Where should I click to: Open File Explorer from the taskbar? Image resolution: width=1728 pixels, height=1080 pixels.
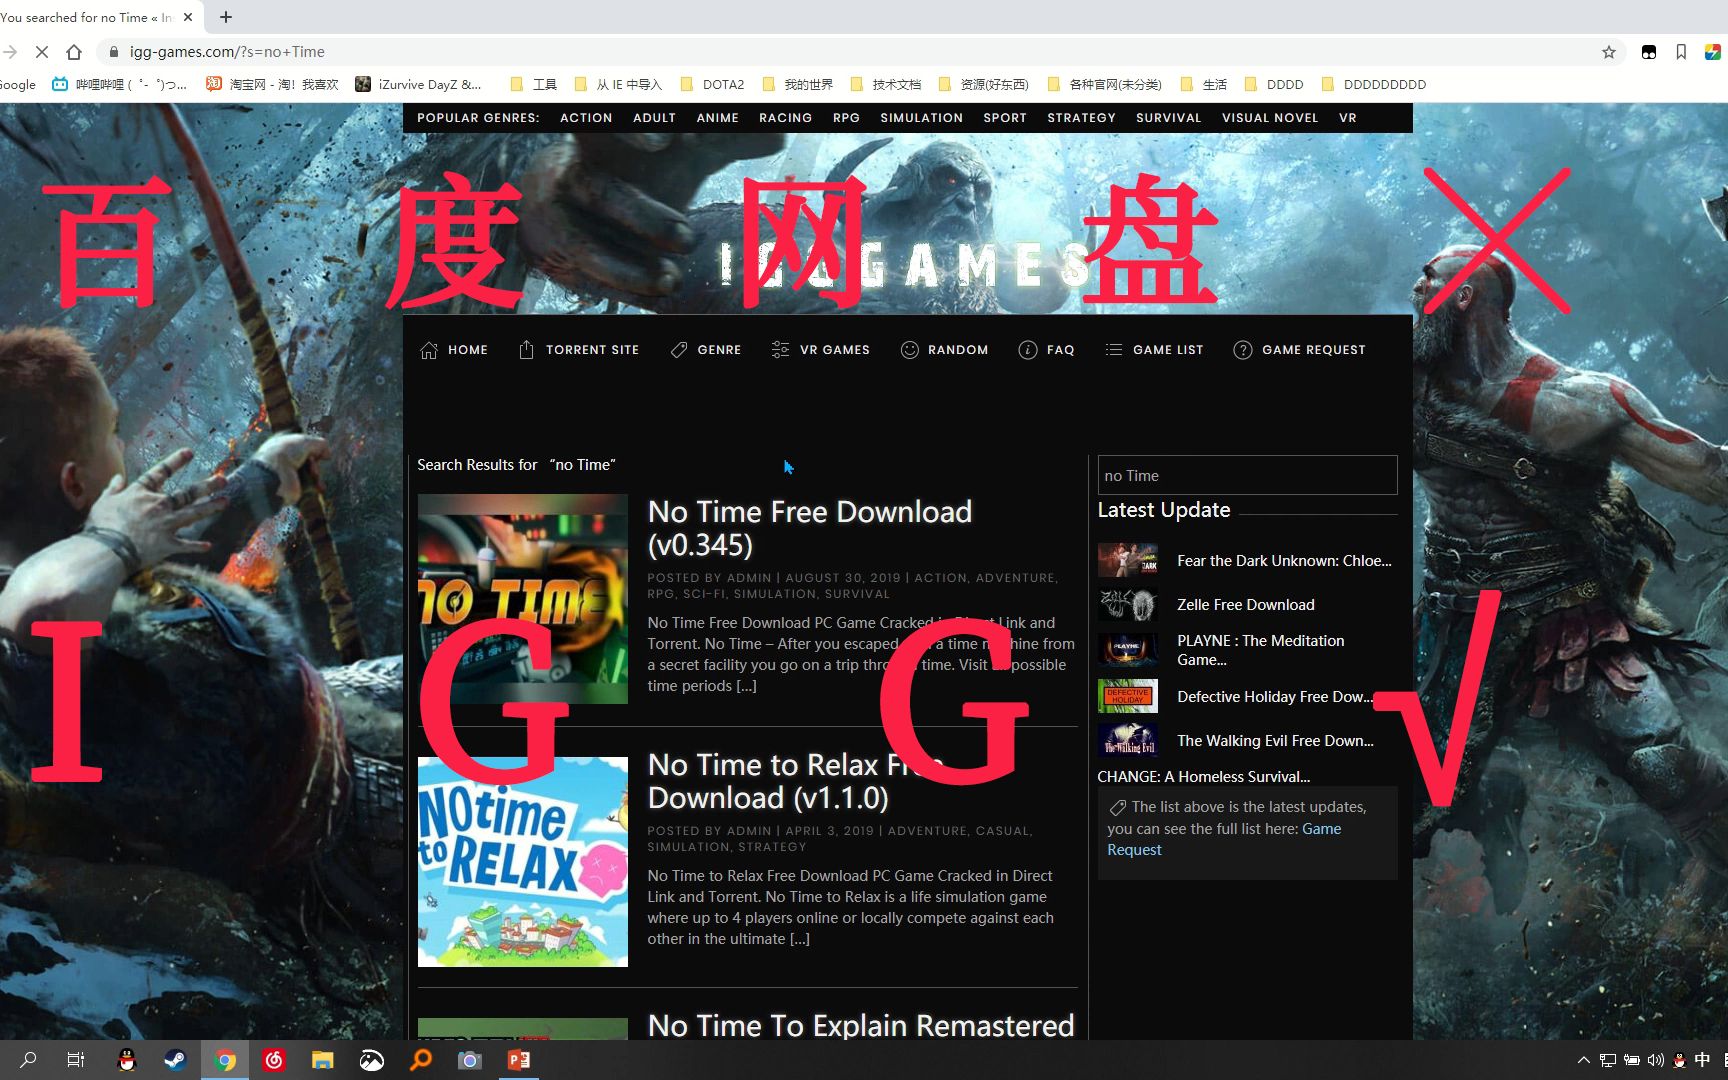(x=322, y=1060)
